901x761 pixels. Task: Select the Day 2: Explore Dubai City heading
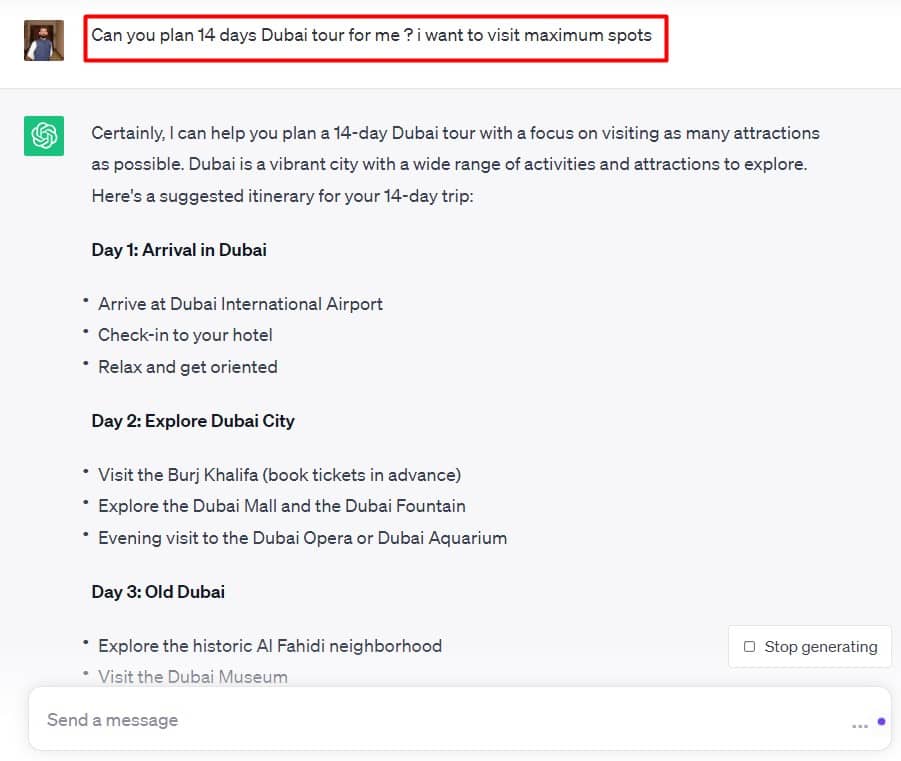coord(193,421)
